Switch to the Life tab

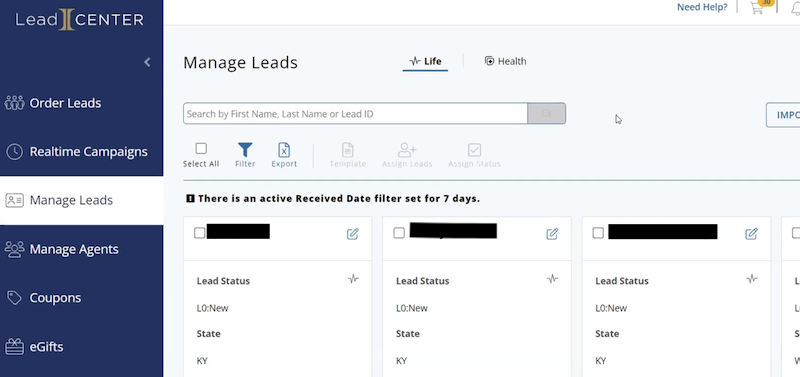[x=425, y=61]
